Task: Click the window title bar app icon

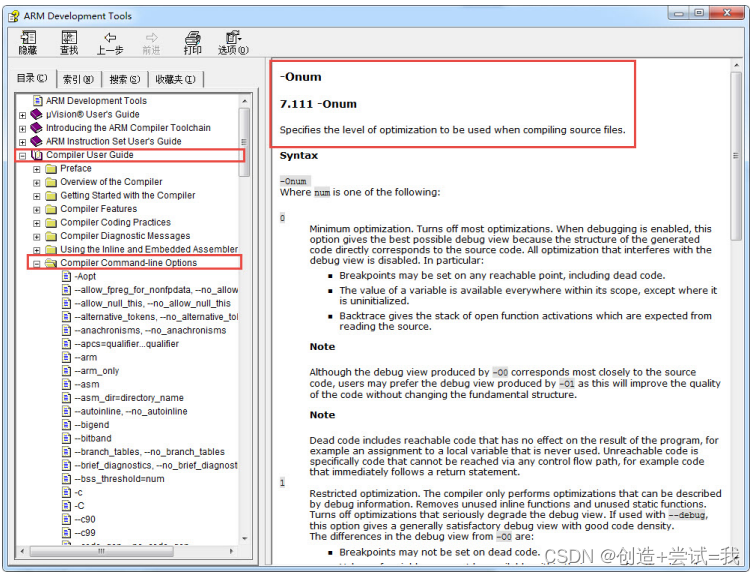Action: (14, 16)
